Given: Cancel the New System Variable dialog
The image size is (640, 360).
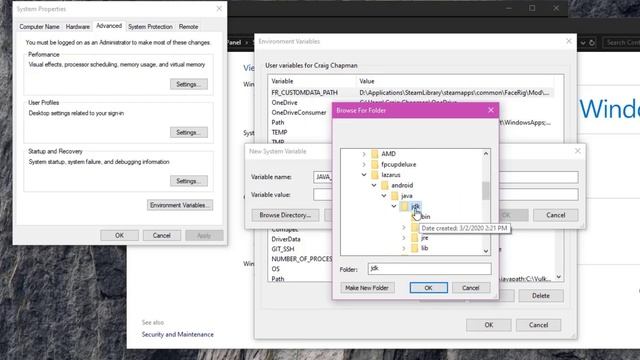Looking at the screenshot, I should (556, 215).
